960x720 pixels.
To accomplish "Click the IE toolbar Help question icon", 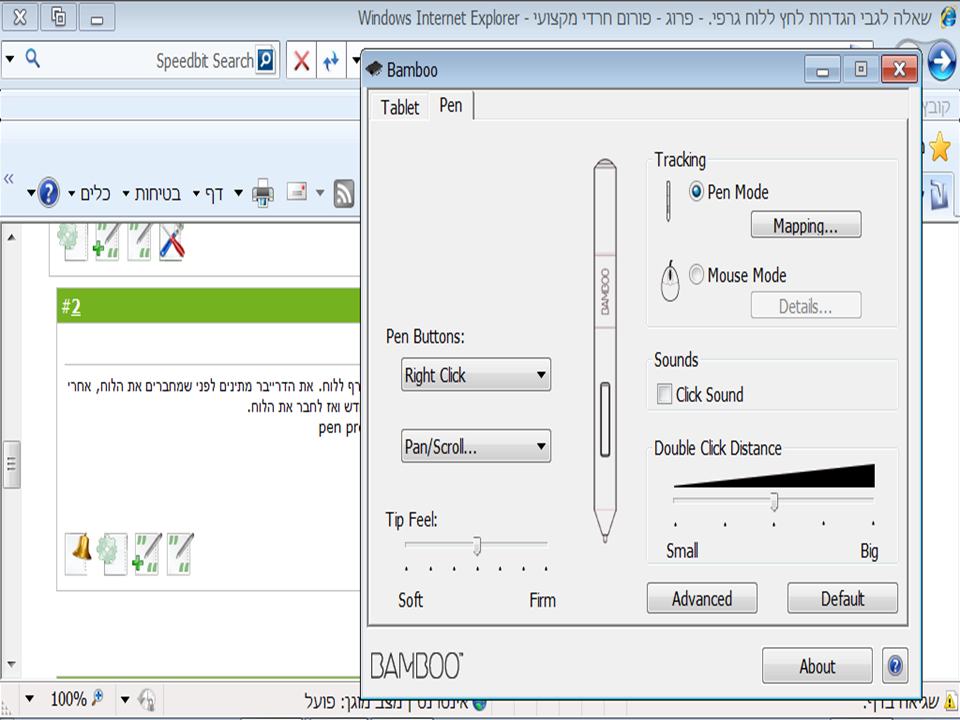I will point(48,193).
